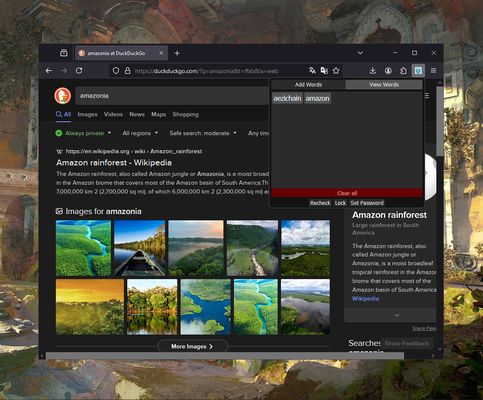The height and width of the screenshot is (400, 483).
Task: Open the blue river islands thumbnail
Action: (205, 307)
